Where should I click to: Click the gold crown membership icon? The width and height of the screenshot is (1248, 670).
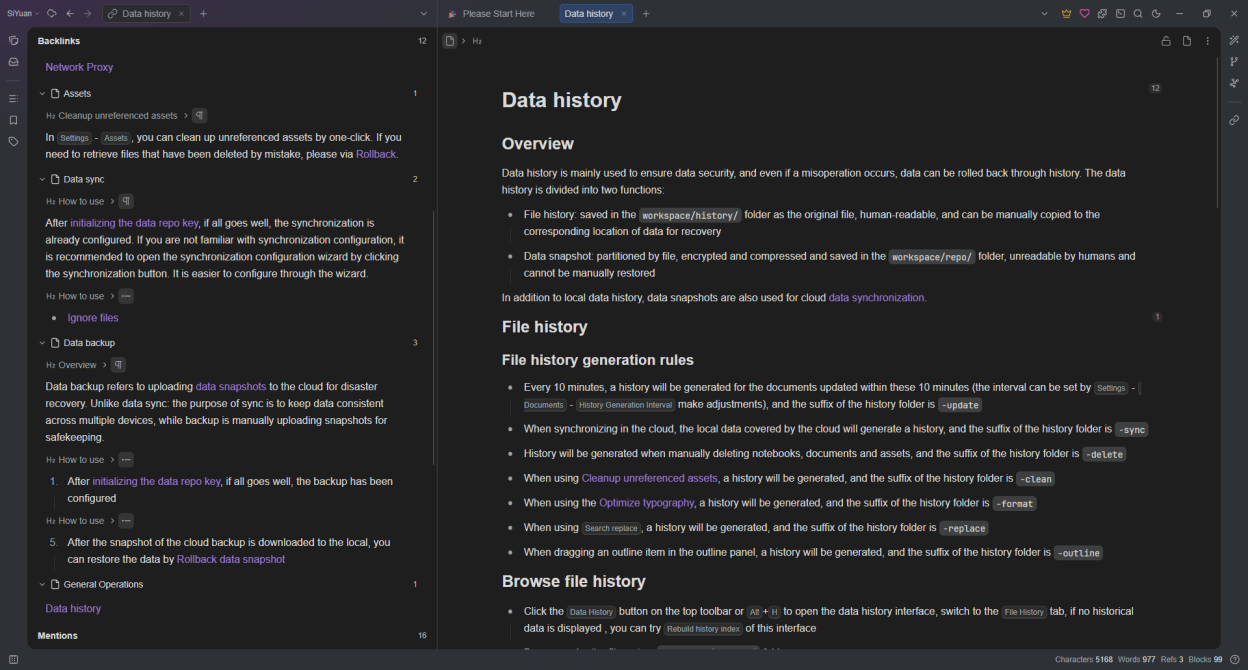pos(1066,14)
